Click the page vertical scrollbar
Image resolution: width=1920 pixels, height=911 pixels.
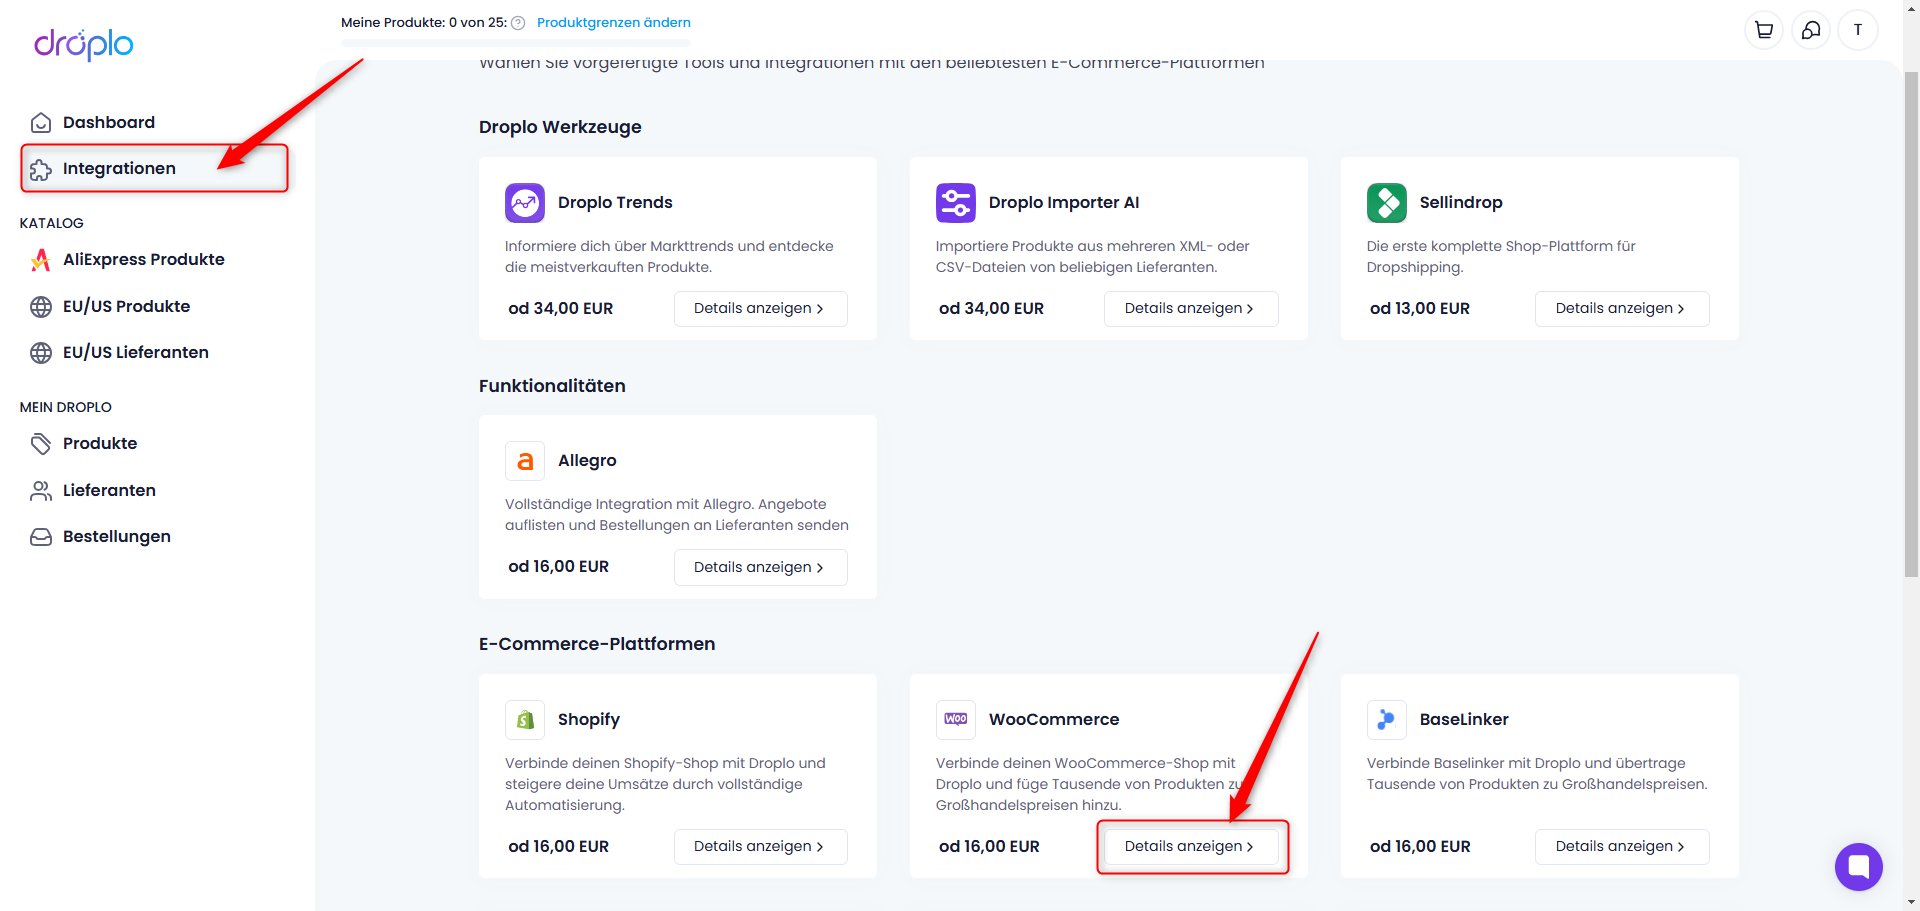(1911, 323)
